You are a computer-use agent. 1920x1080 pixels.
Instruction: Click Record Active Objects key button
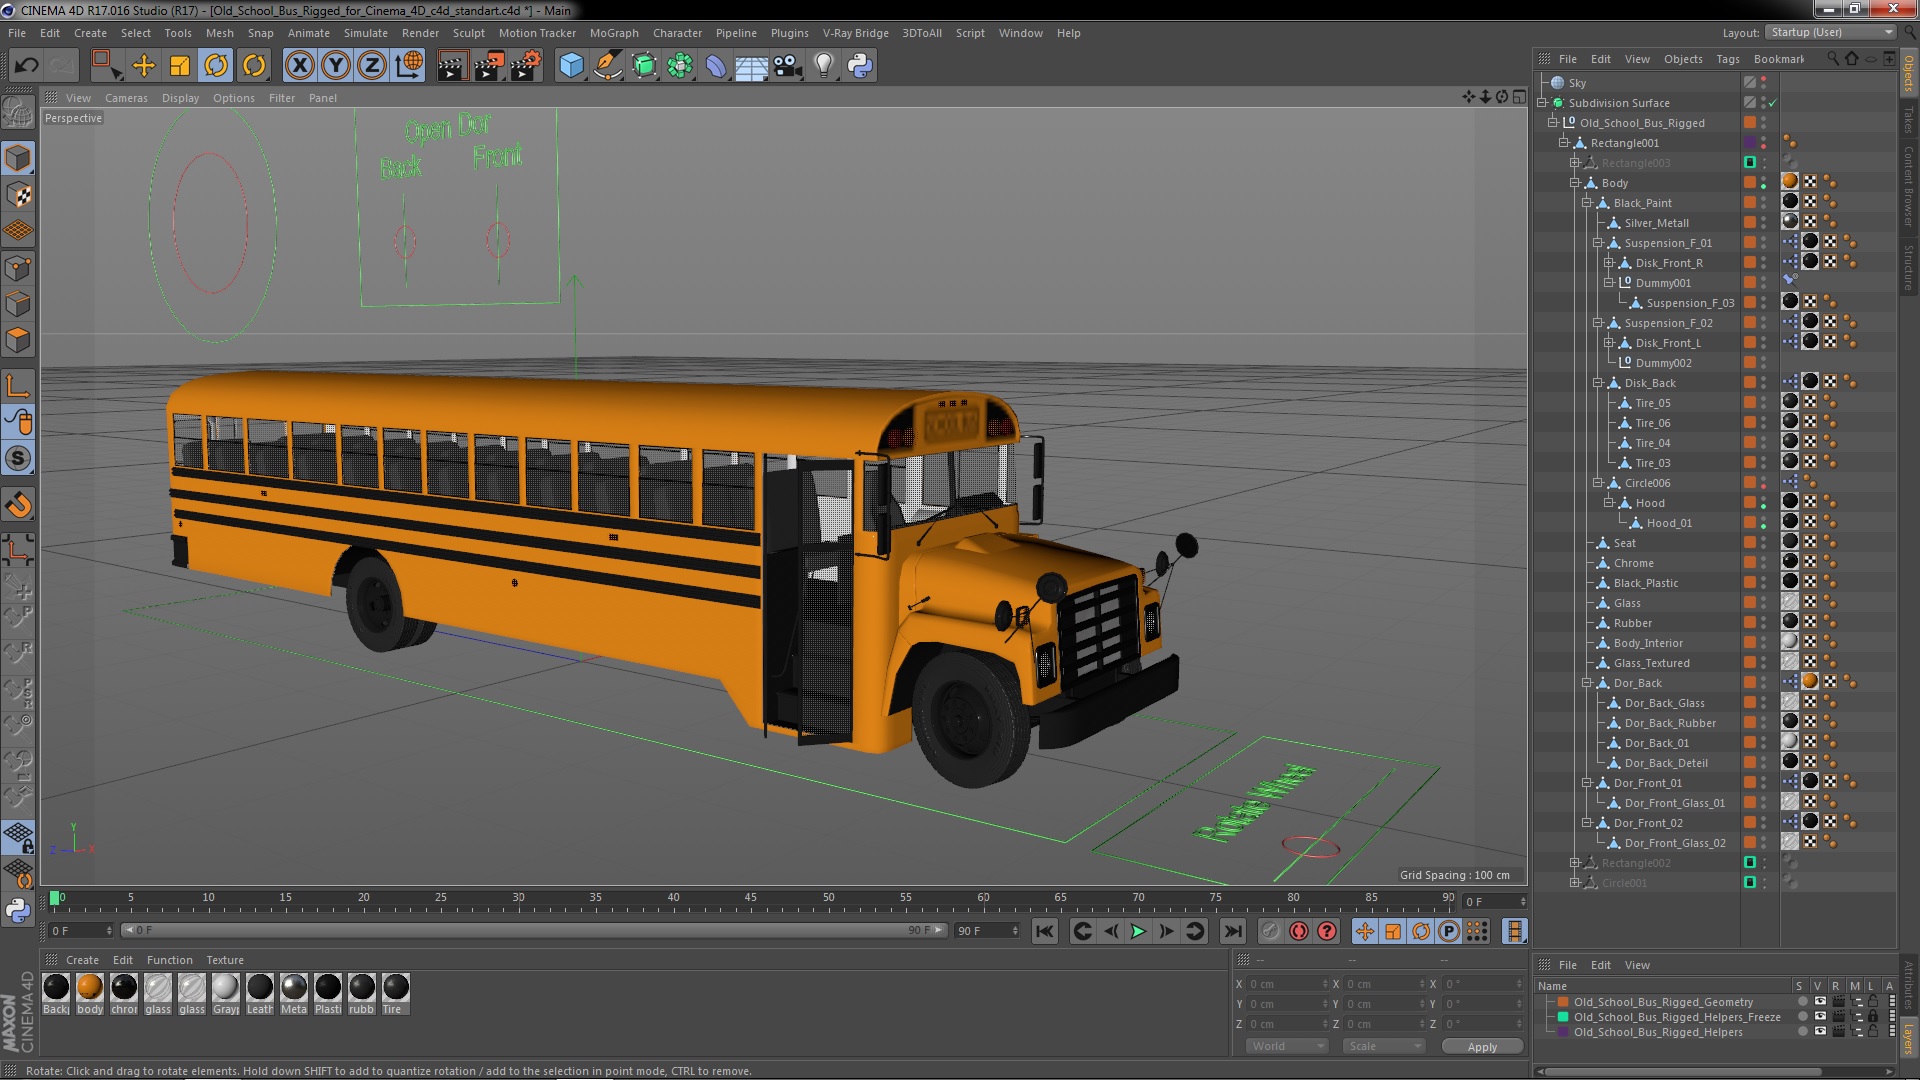click(1271, 931)
